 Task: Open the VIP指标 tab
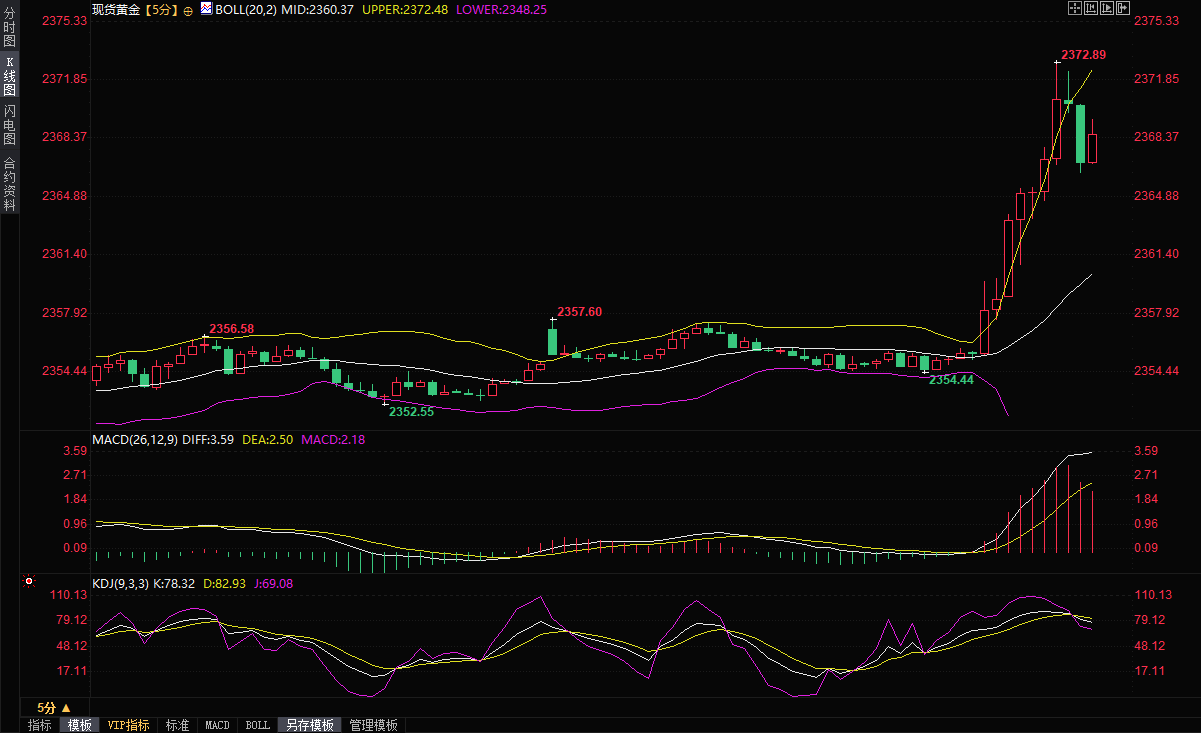128,725
